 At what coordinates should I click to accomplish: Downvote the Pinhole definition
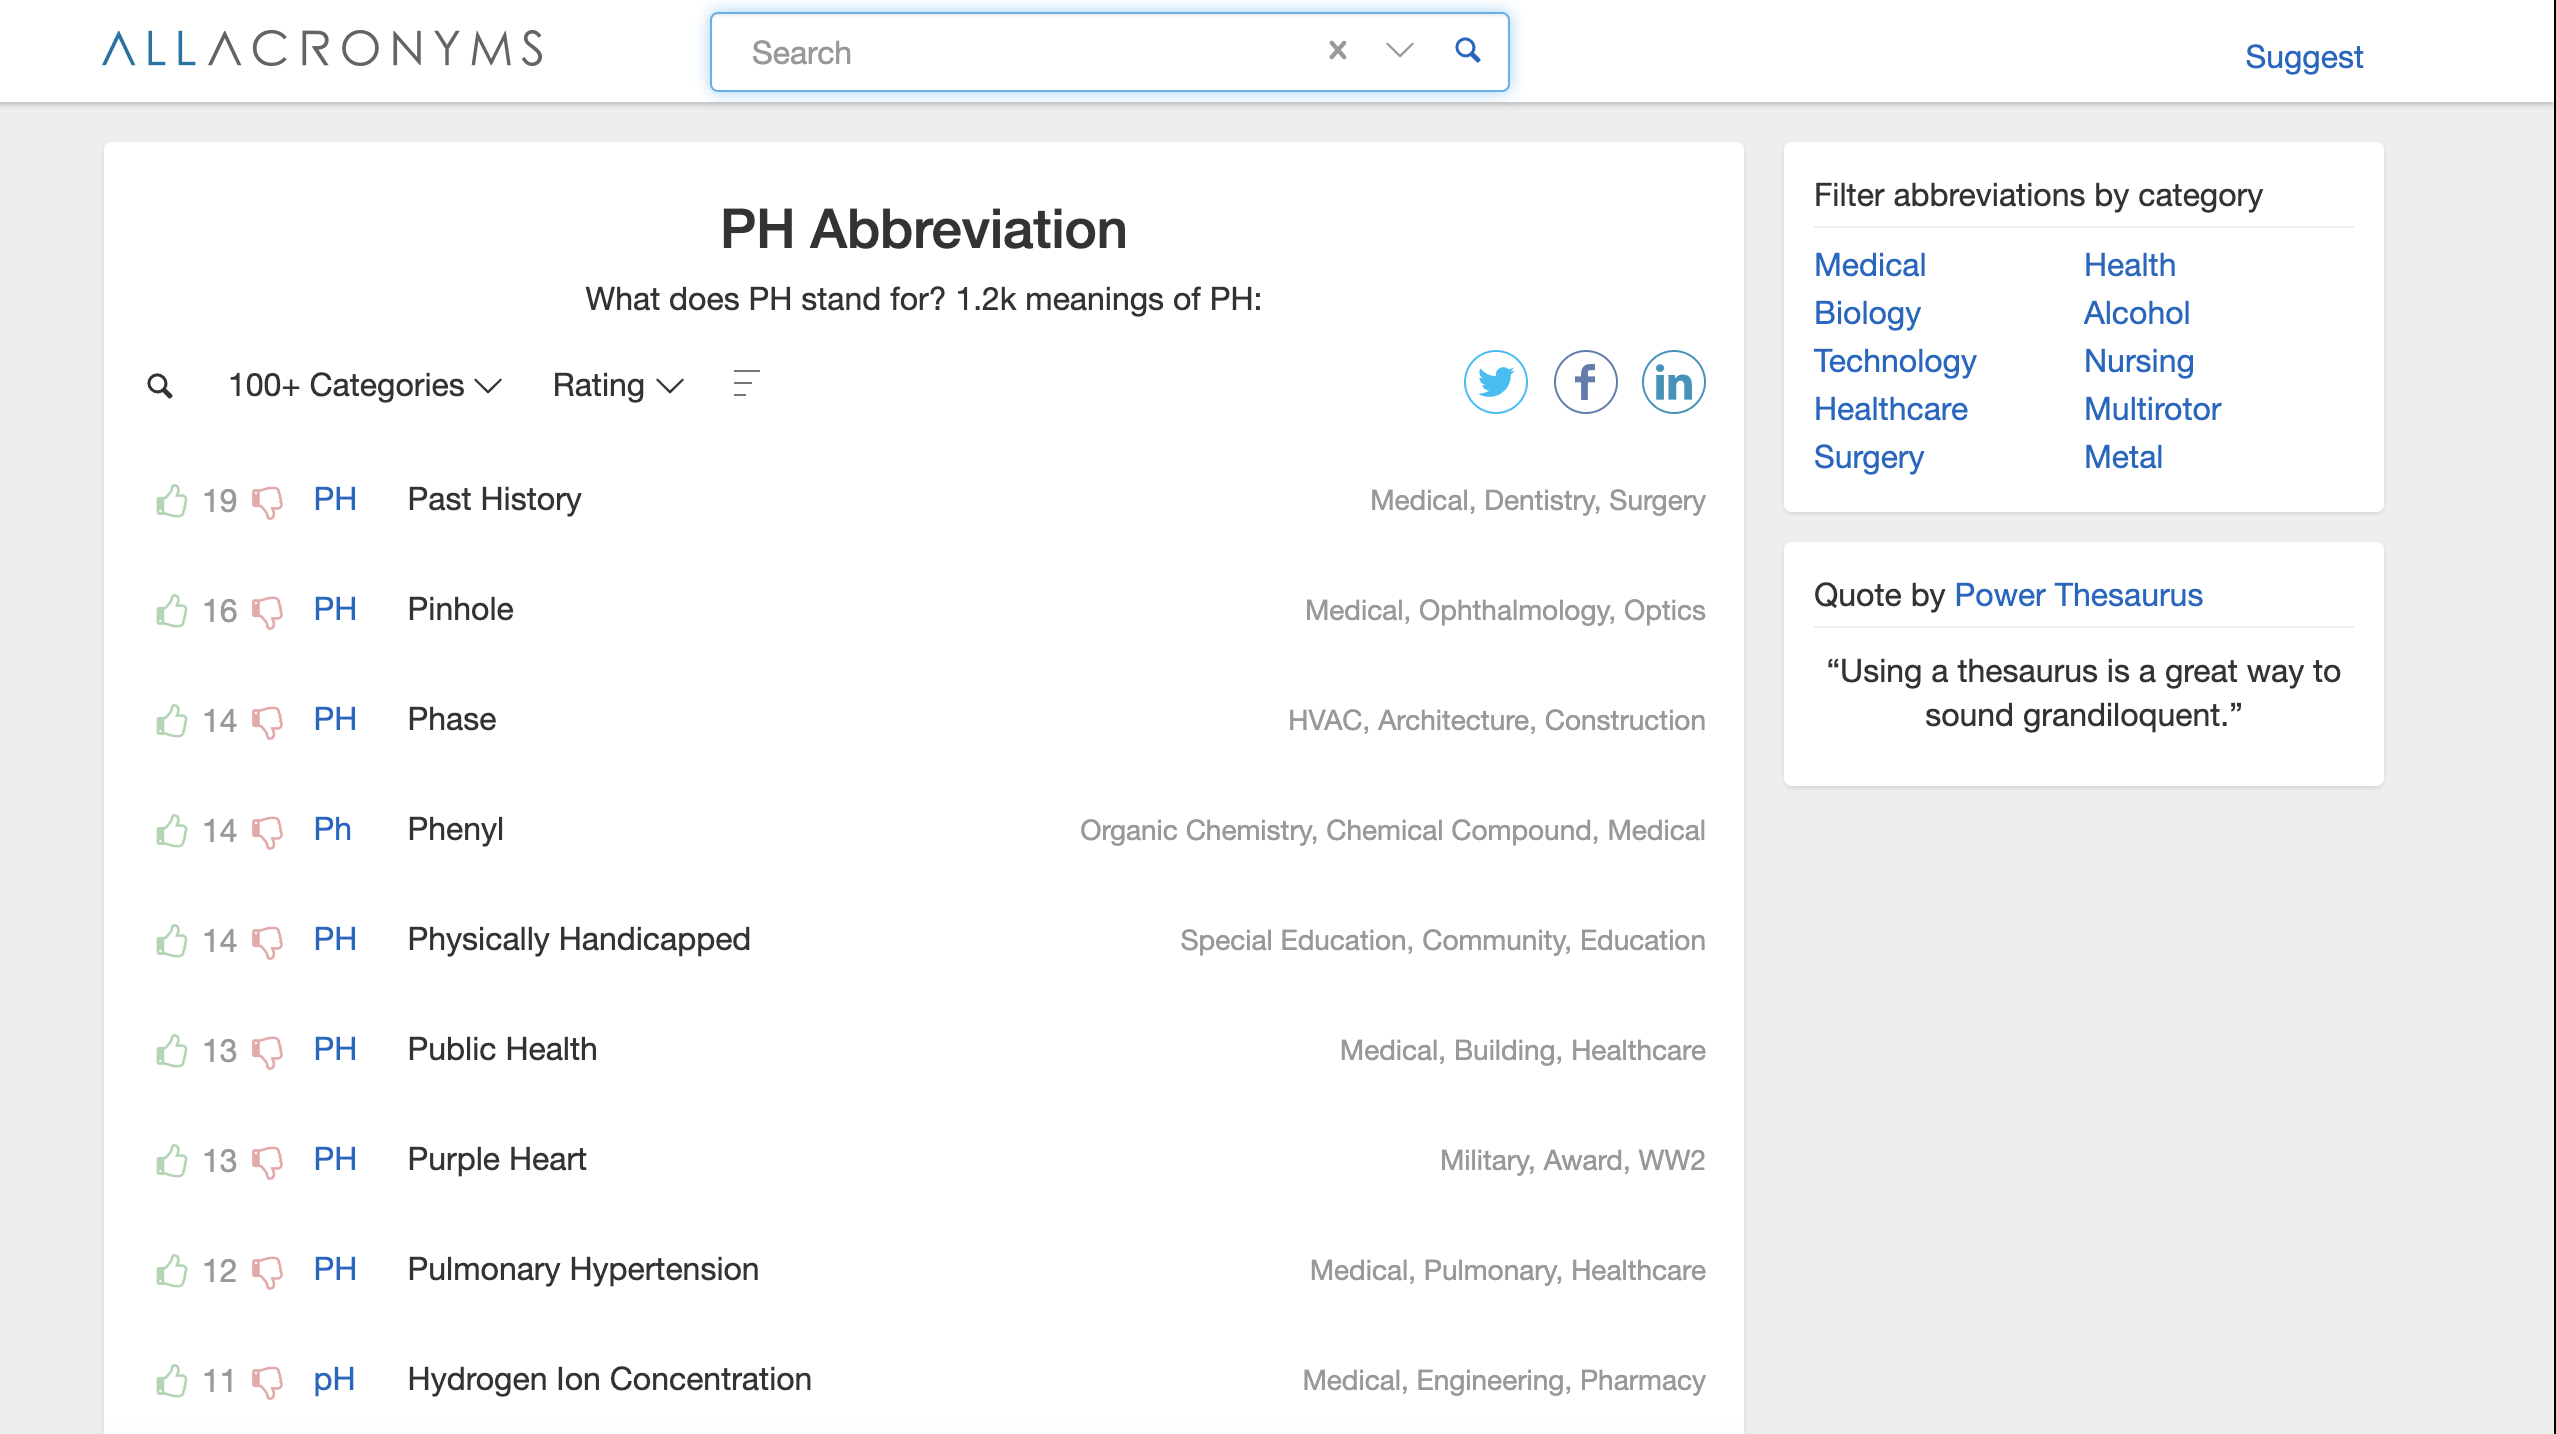pyautogui.click(x=267, y=611)
